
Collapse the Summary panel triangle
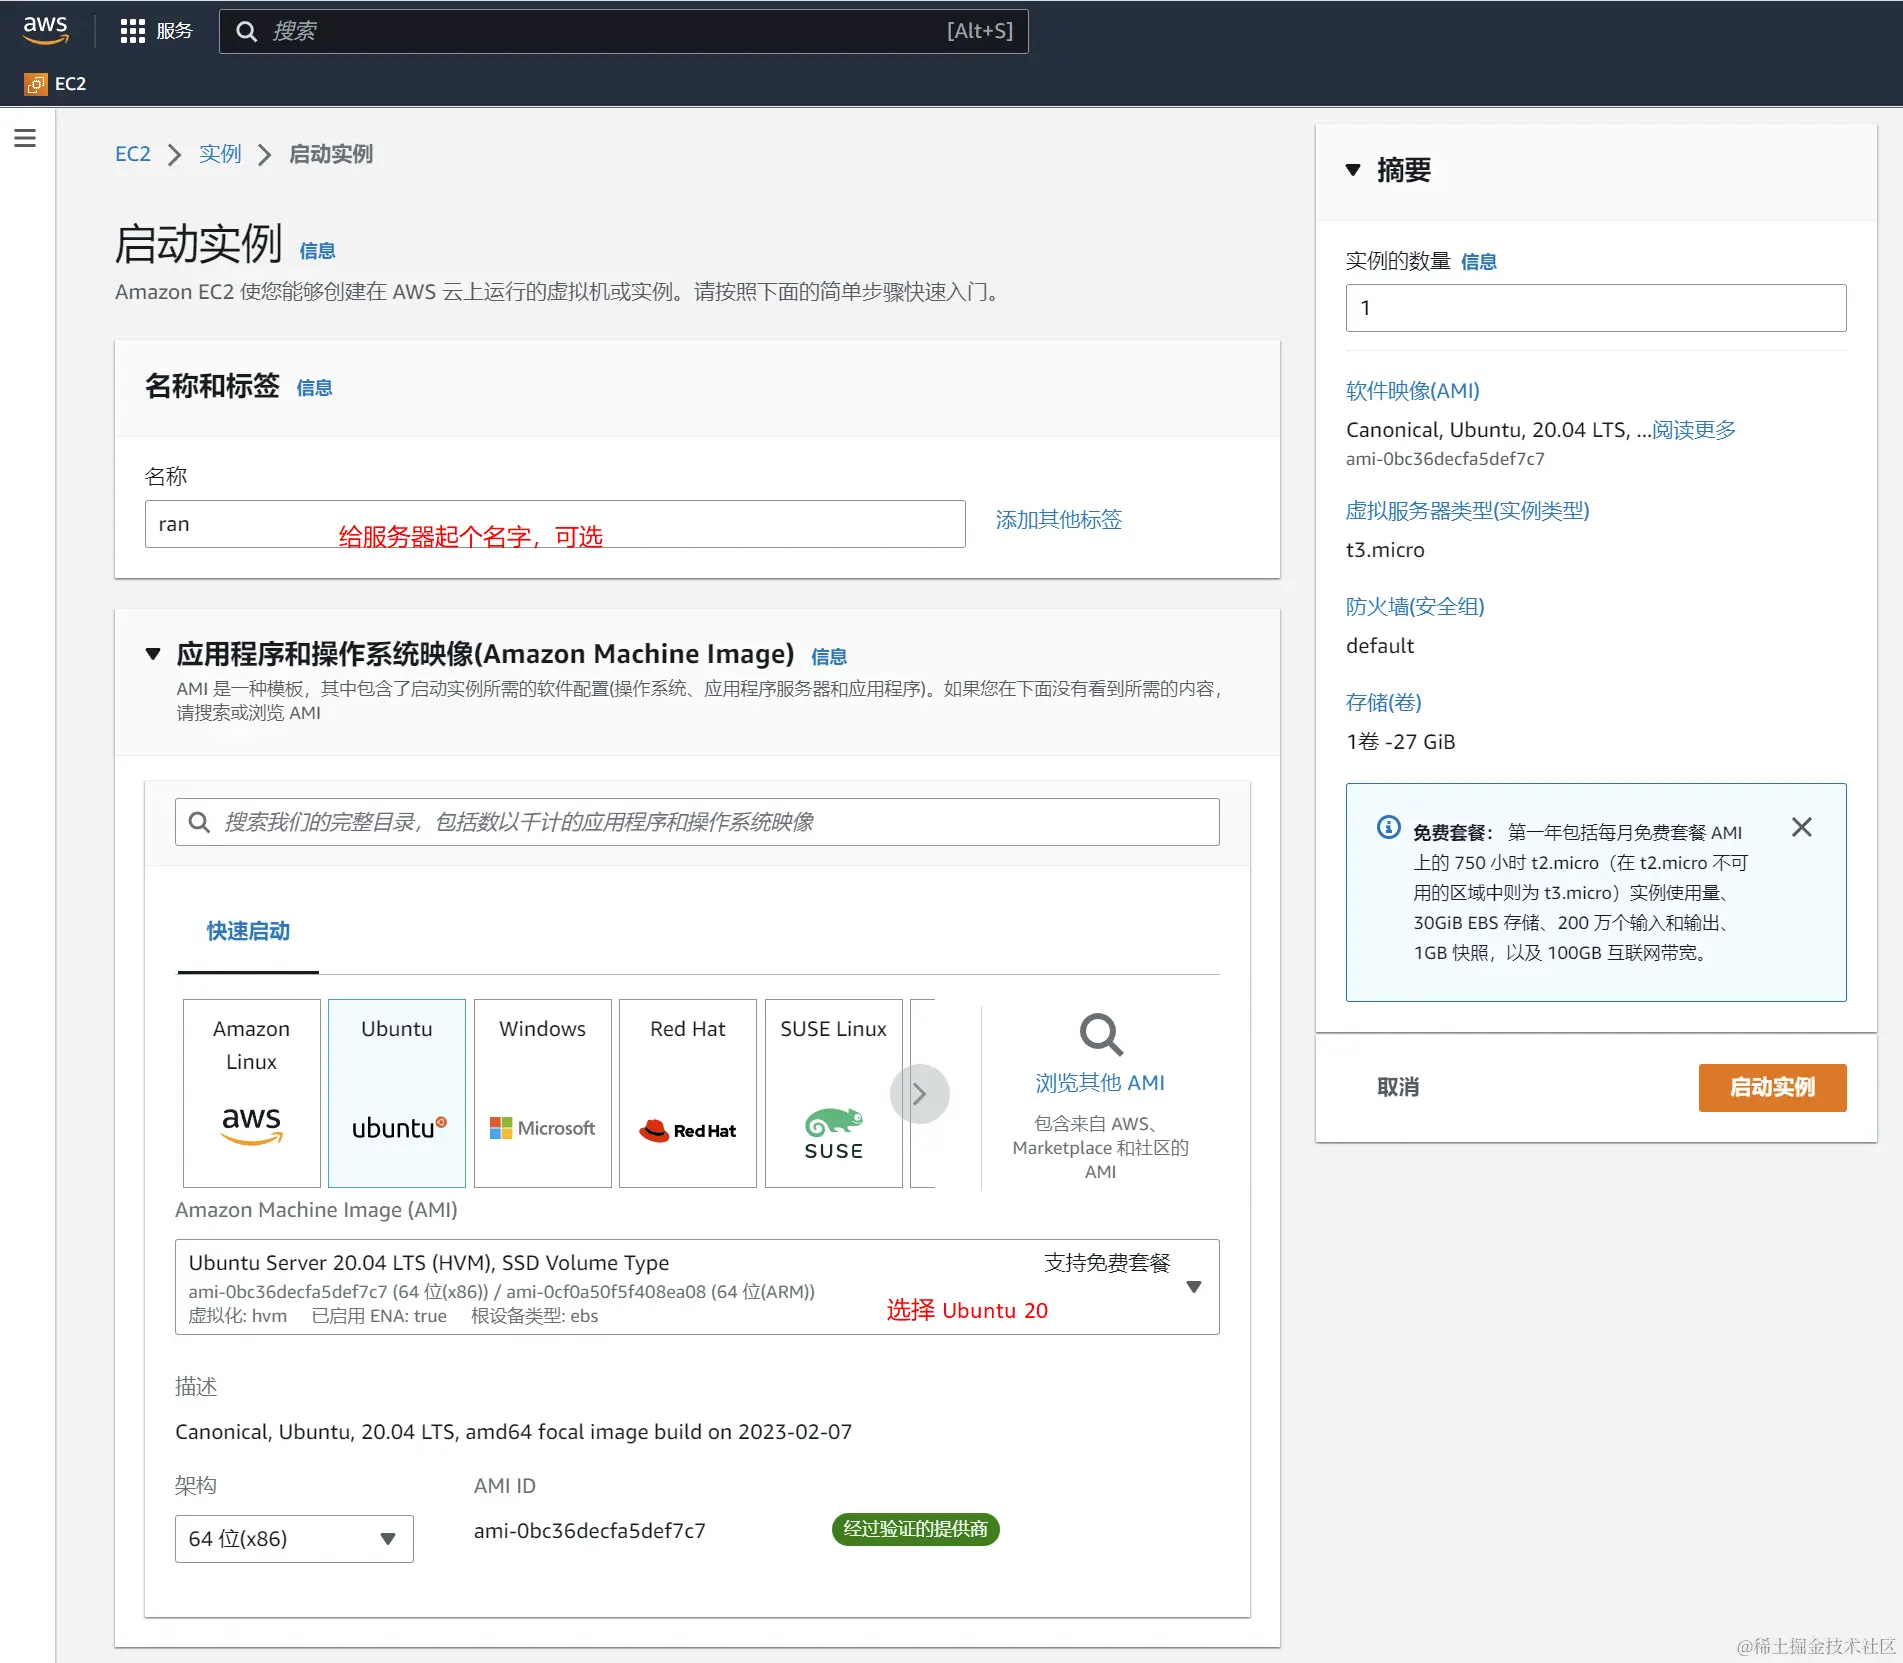pos(1353,170)
